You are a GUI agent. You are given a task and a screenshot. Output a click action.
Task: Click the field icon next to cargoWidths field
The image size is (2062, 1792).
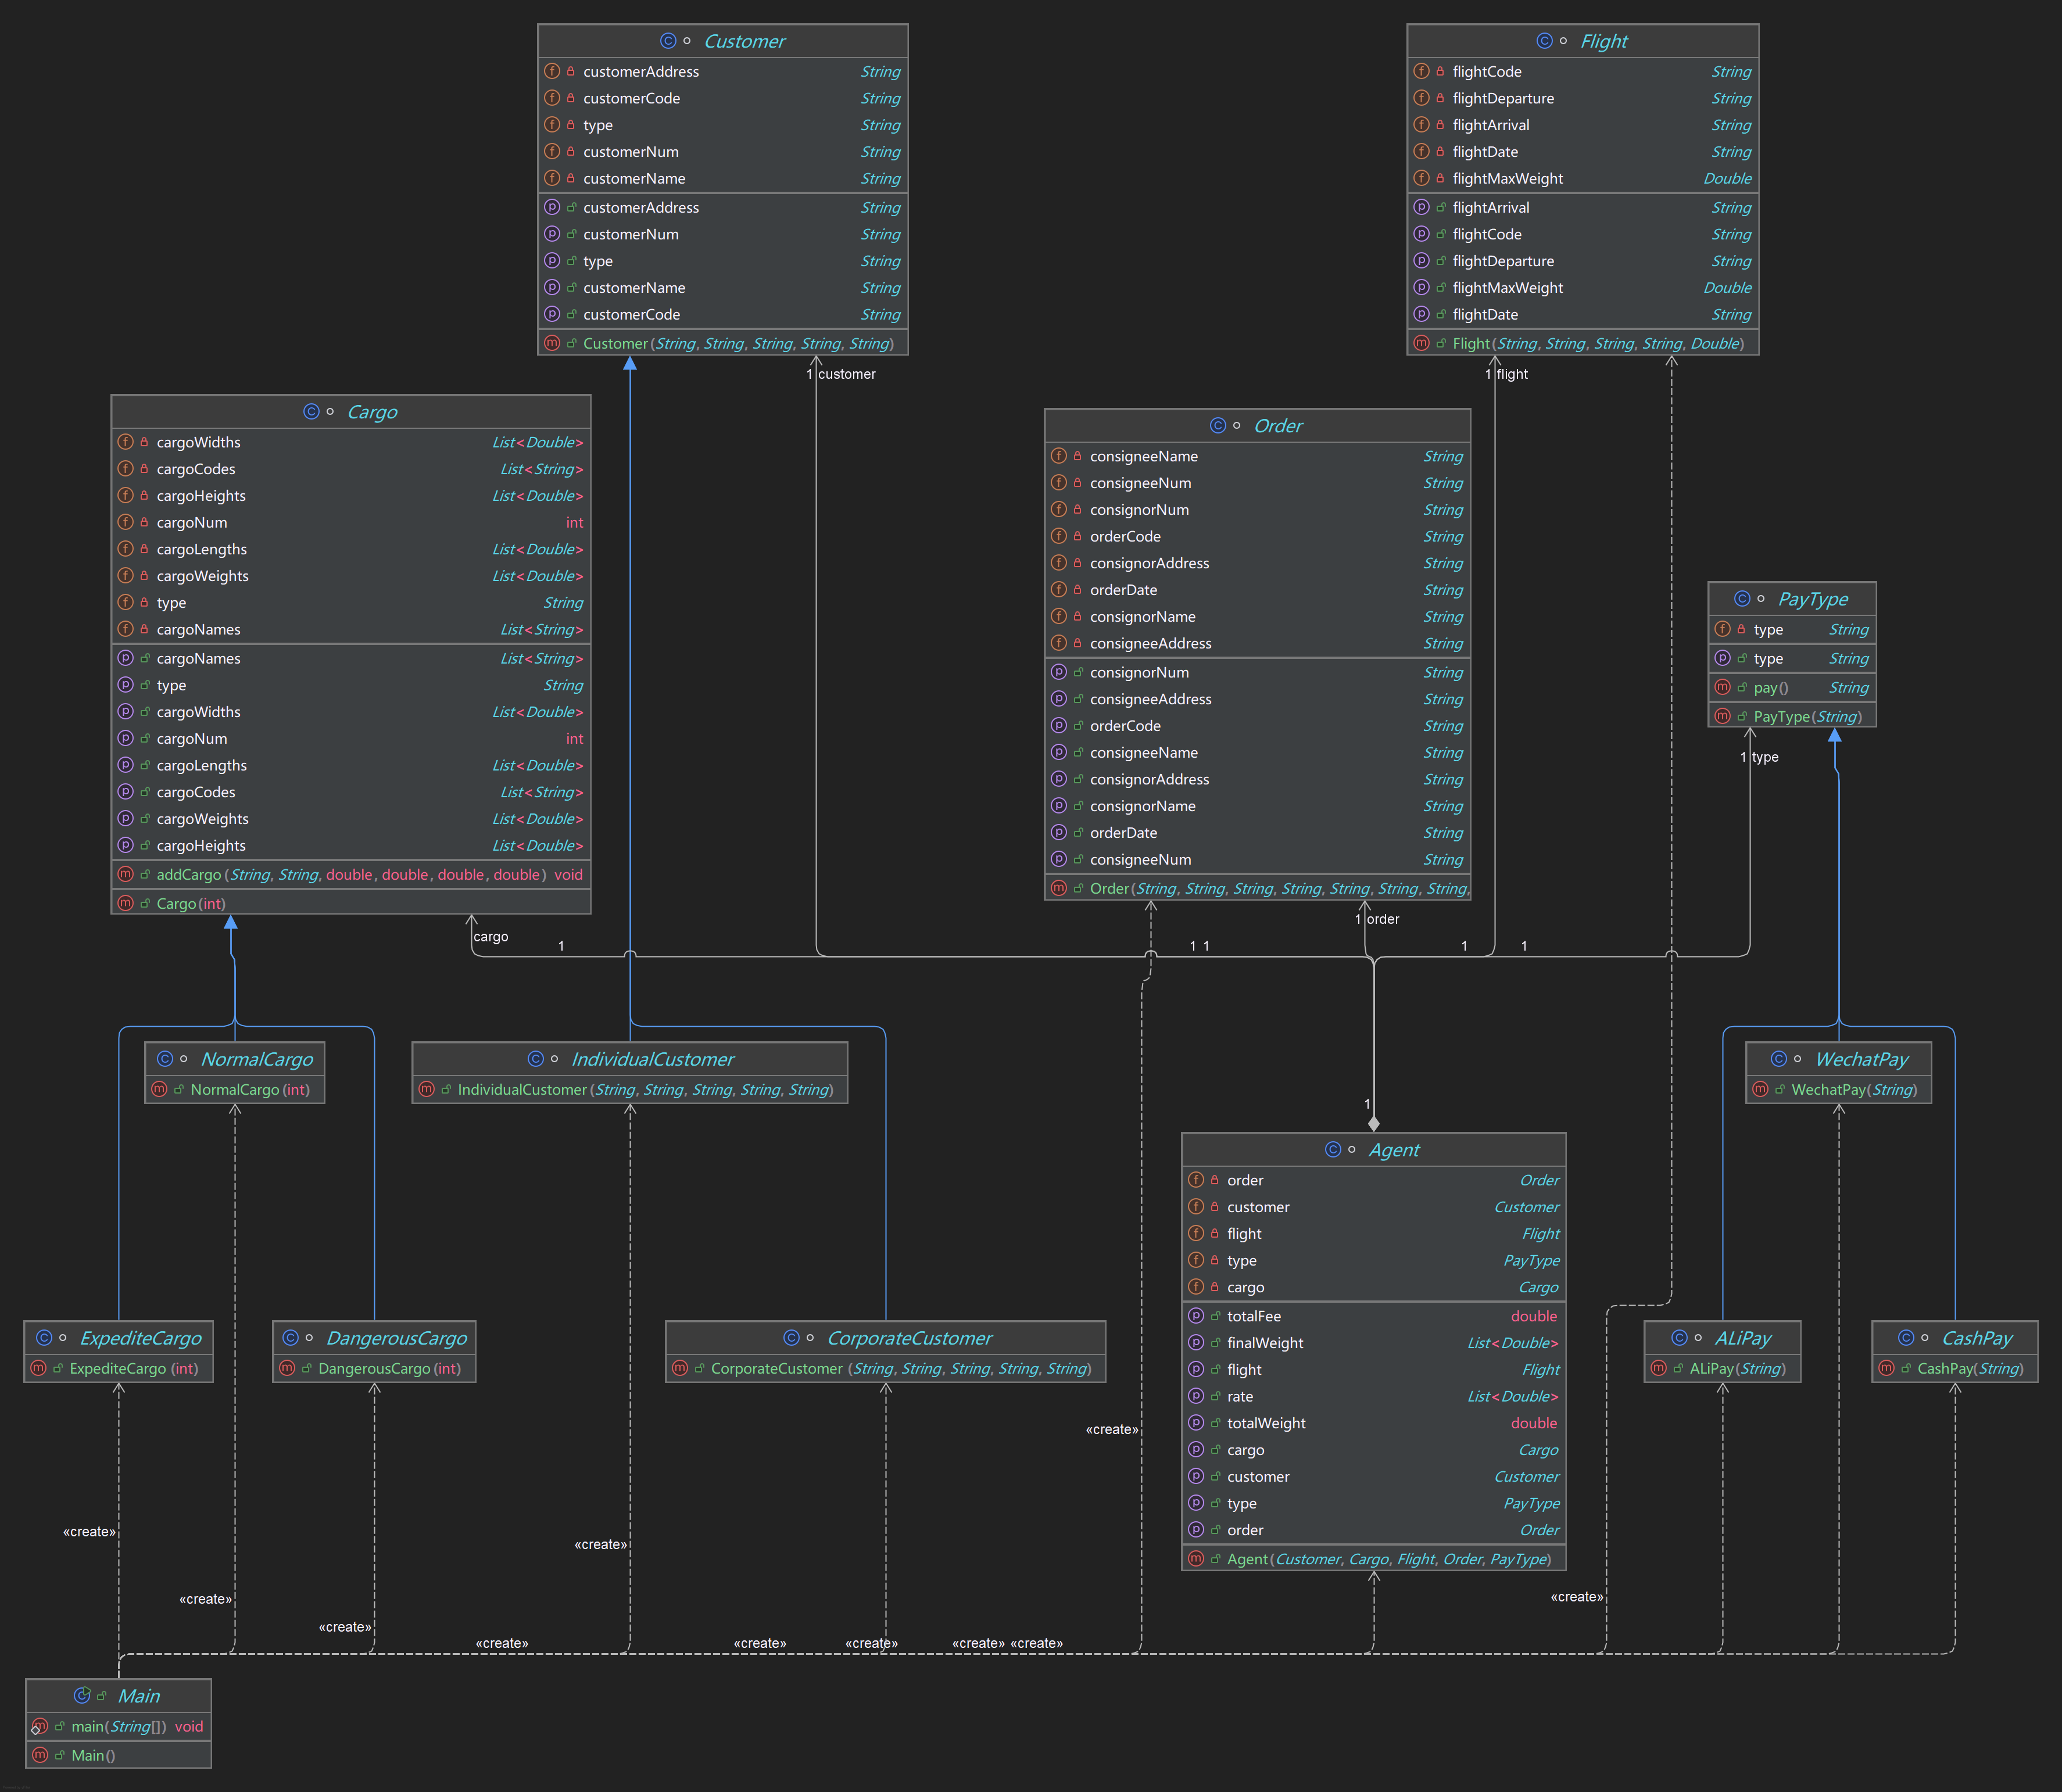(x=125, y=442)
